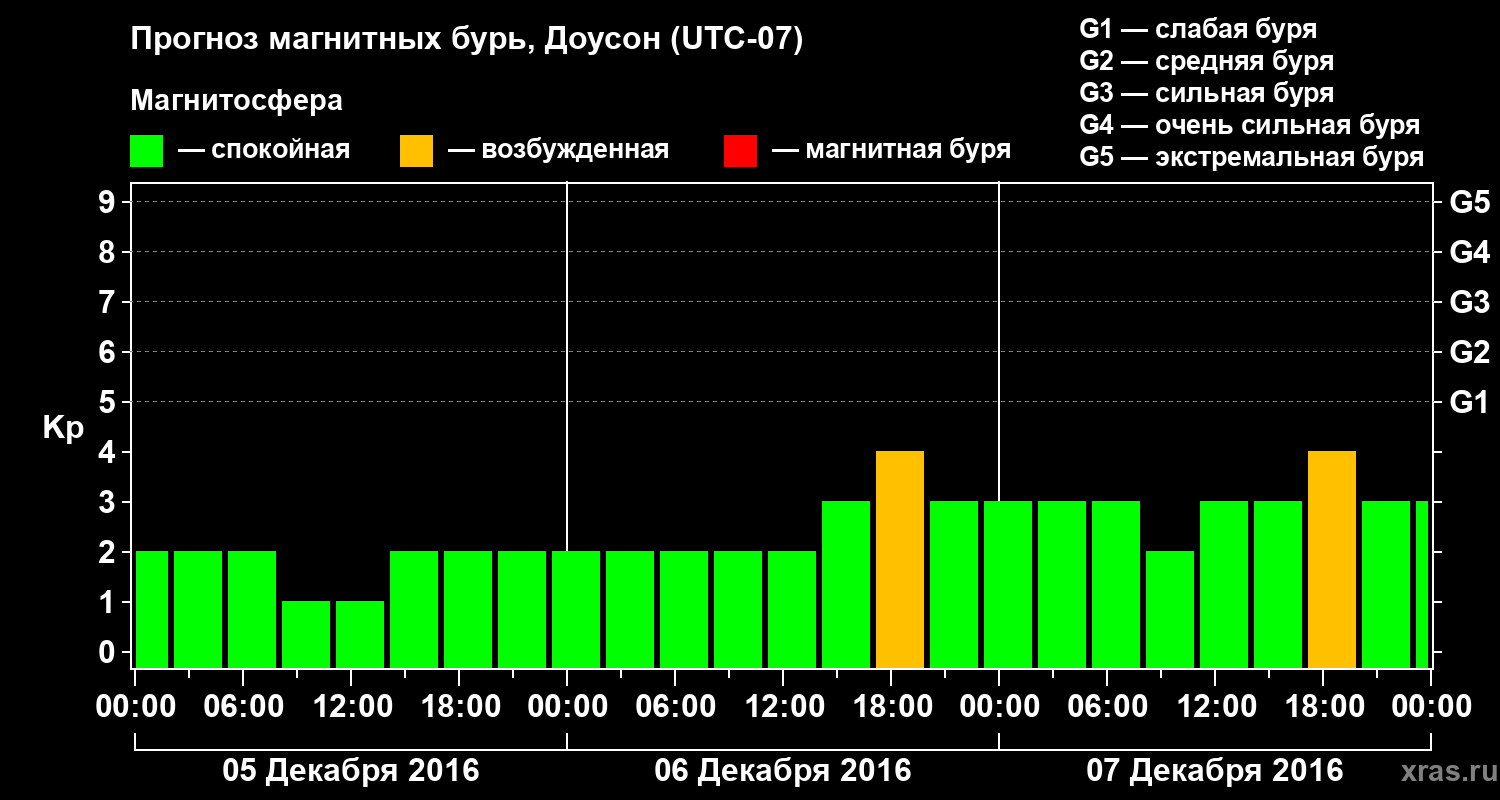Click the red 'магнитная буря' legend swatch
The height and width of the screenshot is (800, 1500).
(740, 151)
